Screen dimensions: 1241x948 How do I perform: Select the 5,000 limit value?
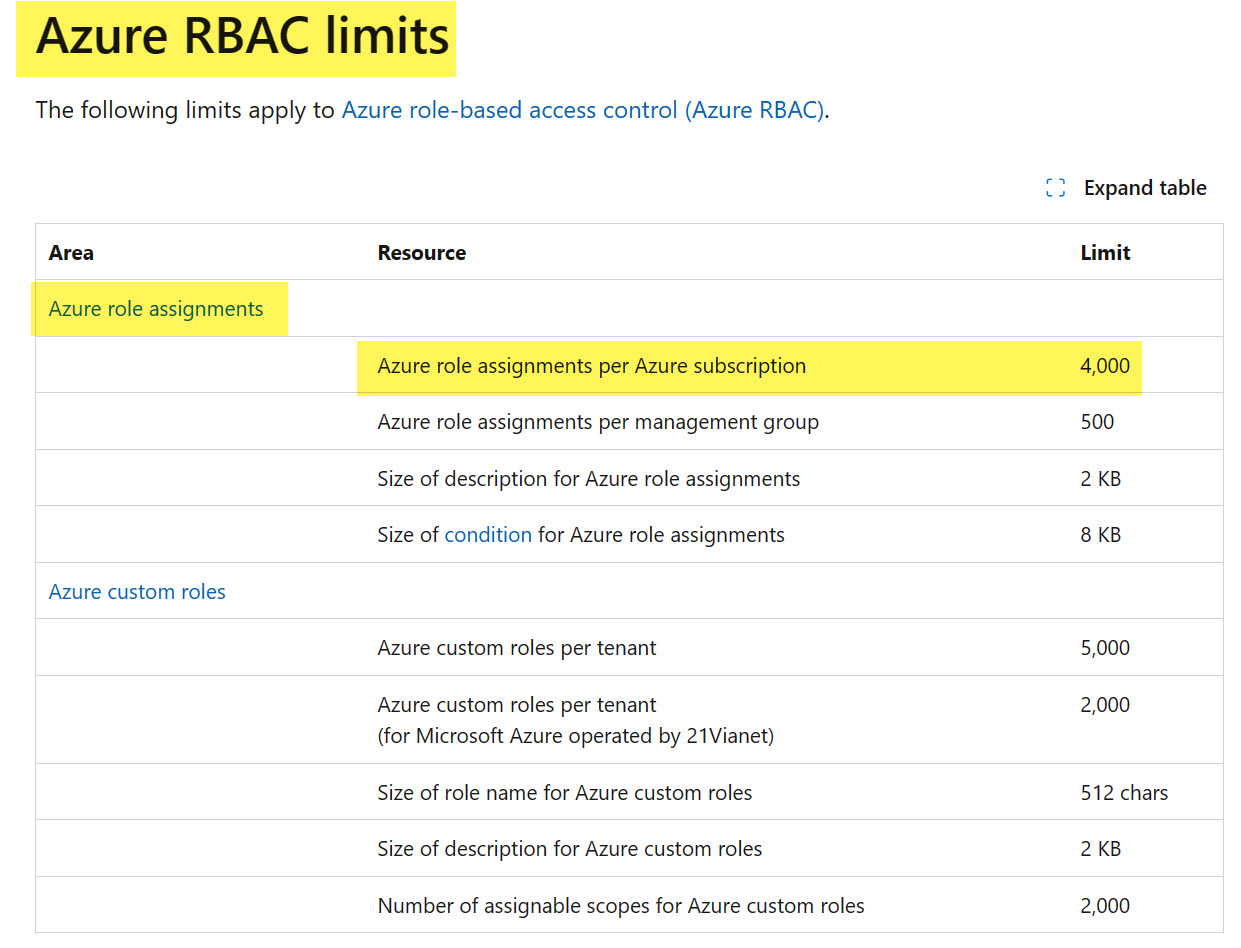point(1105,648)
